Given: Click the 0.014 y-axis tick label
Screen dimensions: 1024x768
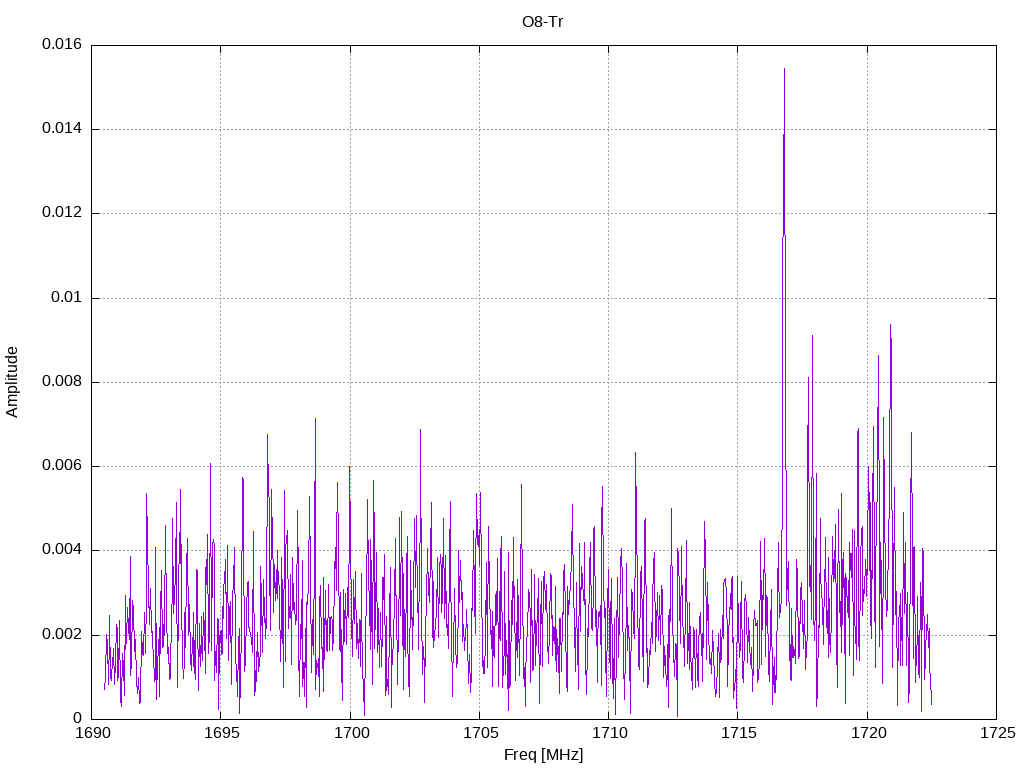Looking at the screenshot, I should [62, 129].
